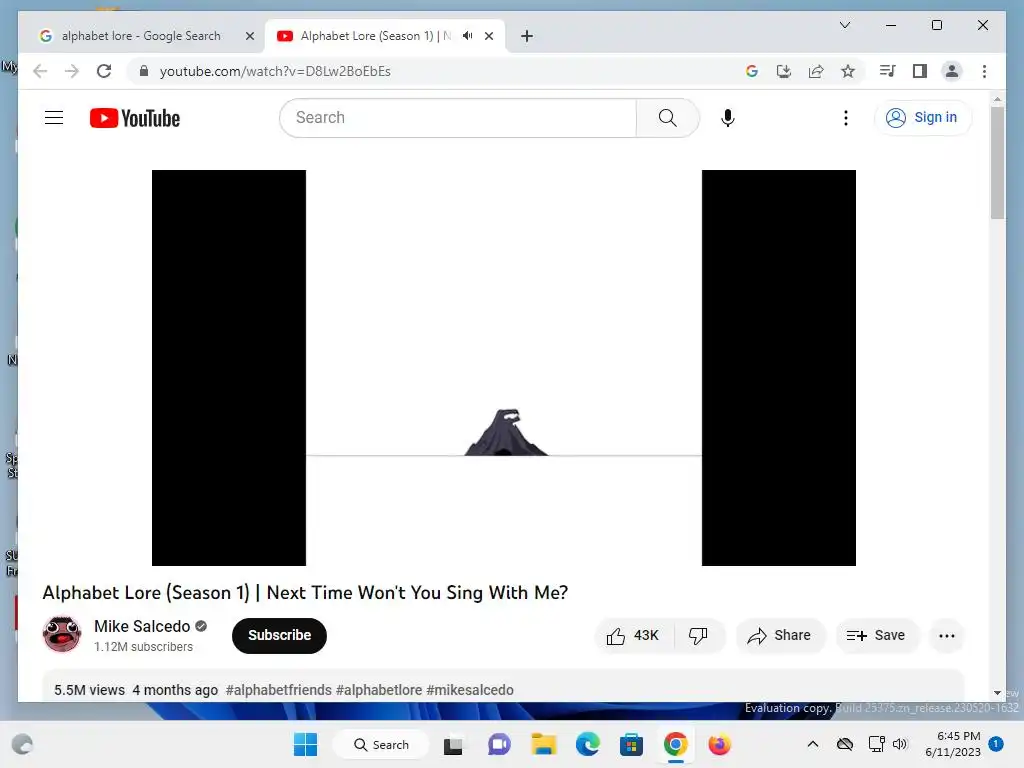Open Microsoft Store from the taskbar

coord(632,744)
